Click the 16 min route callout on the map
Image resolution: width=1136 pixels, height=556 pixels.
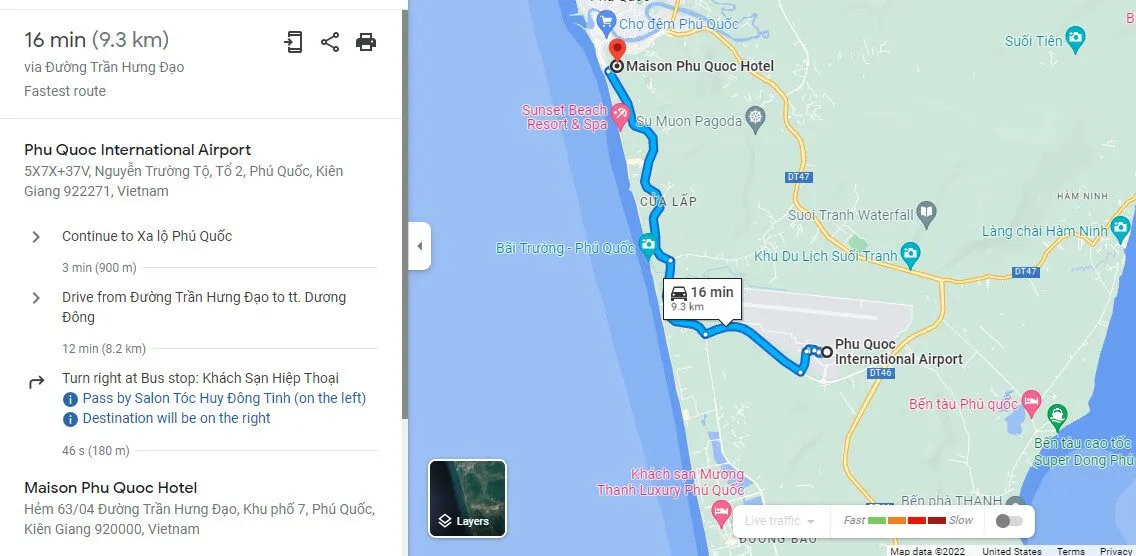[x=702, y=298]
